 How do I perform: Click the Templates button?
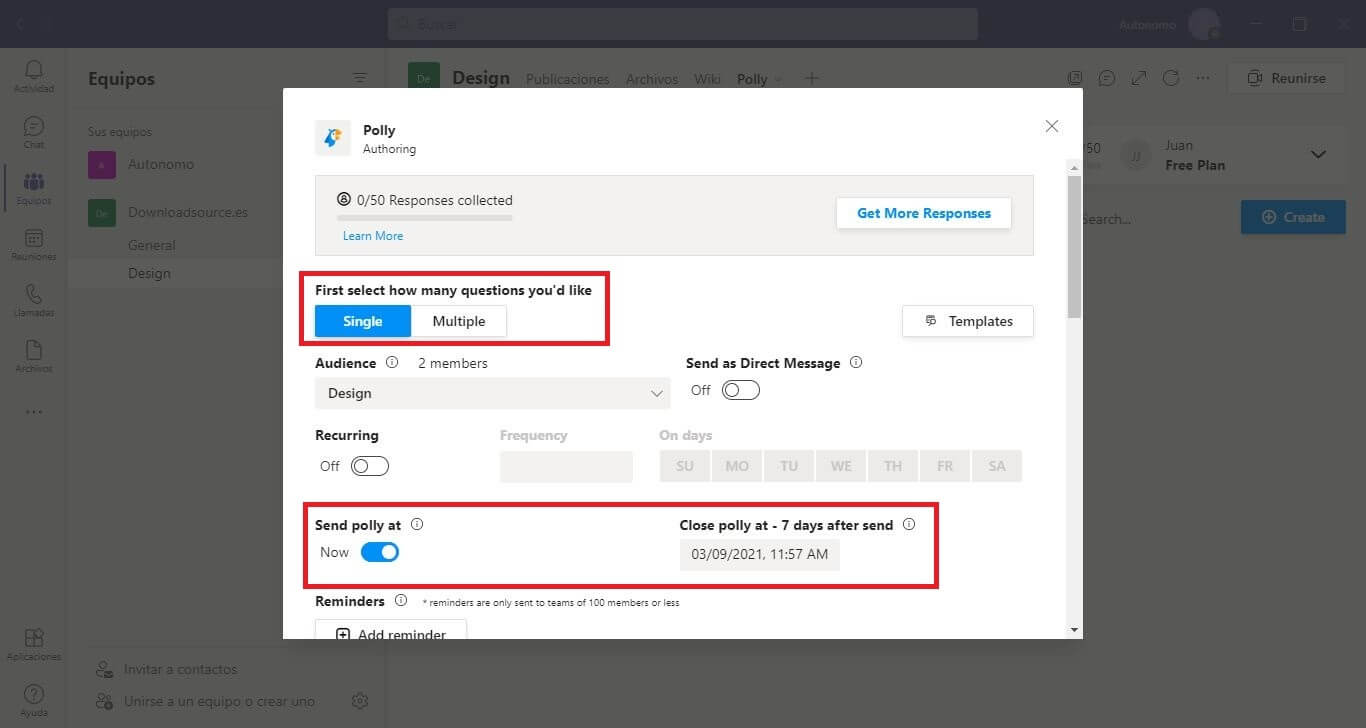tap(968, 321)
